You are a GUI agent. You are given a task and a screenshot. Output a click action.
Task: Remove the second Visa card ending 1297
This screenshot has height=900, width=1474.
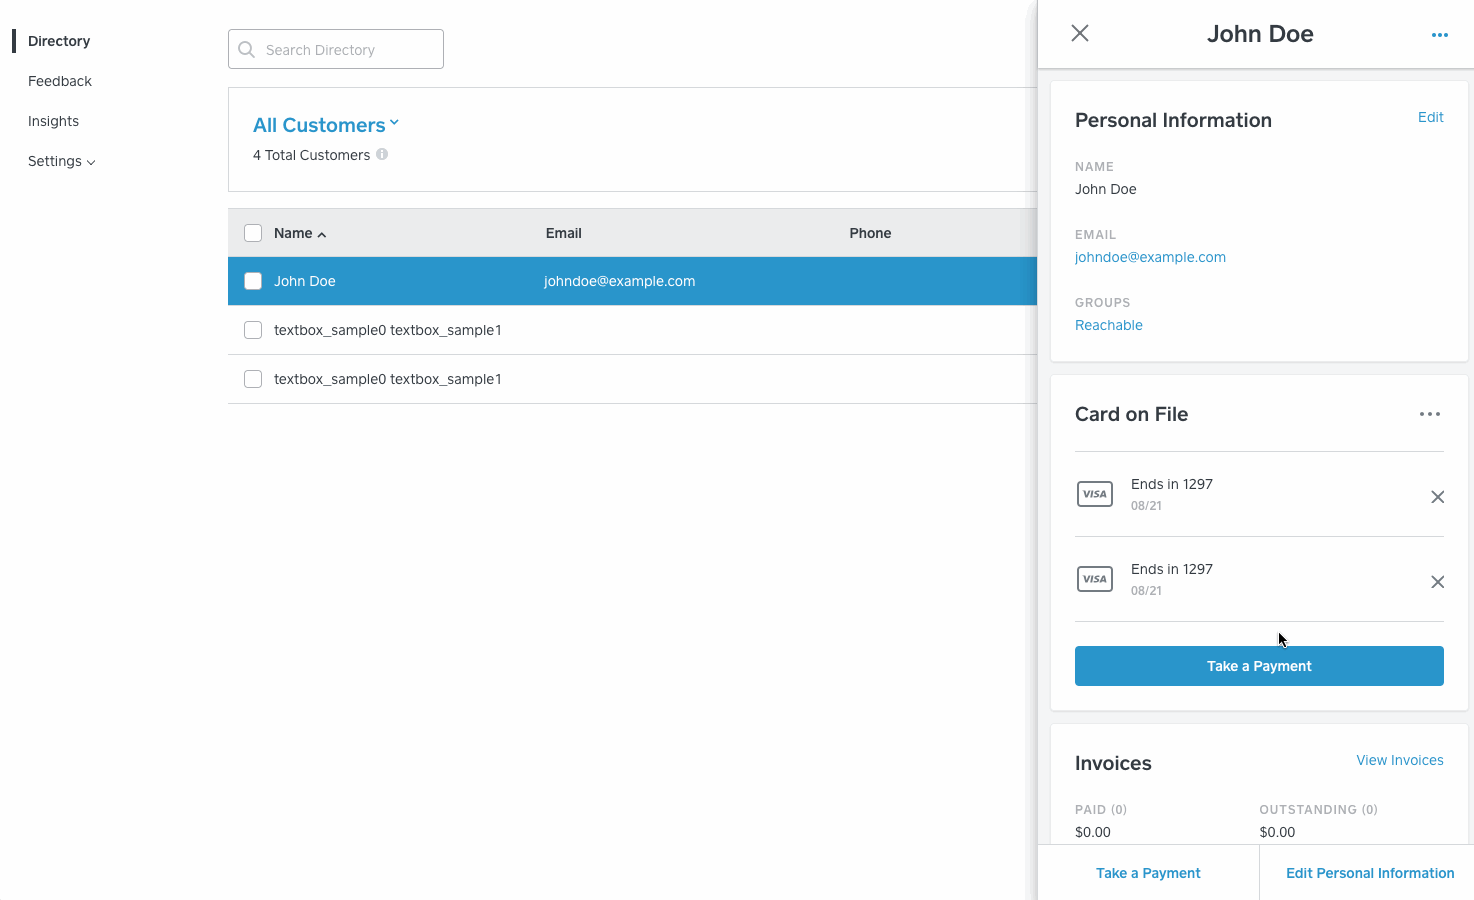click(x=1437, y=582)
